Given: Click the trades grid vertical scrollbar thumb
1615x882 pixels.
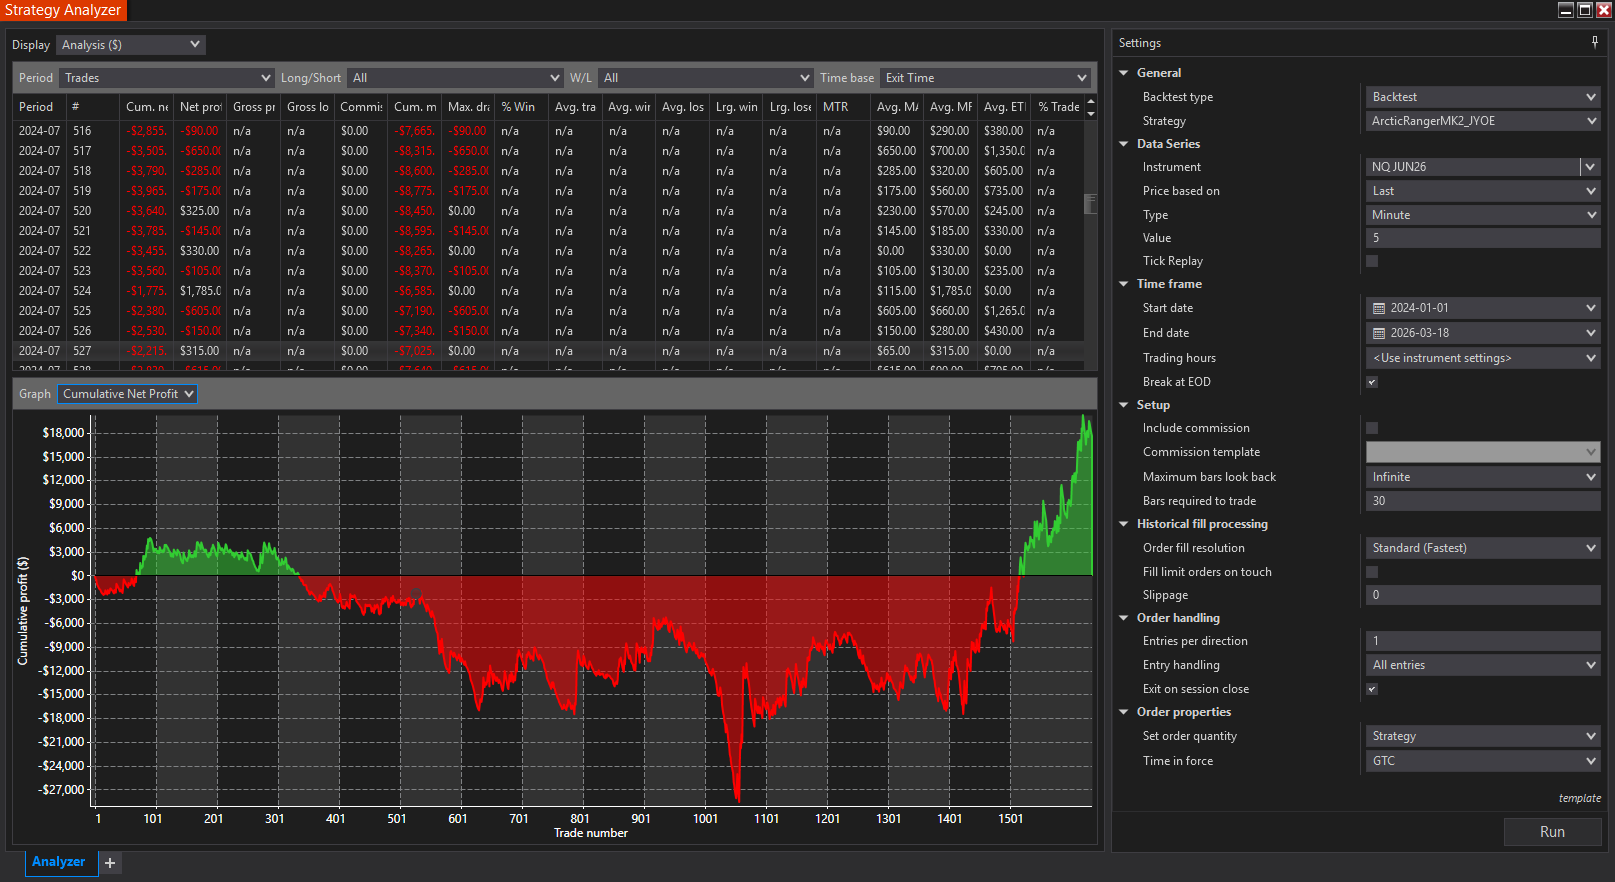Looking at the screenshot, I should [x=1091, y=204].
